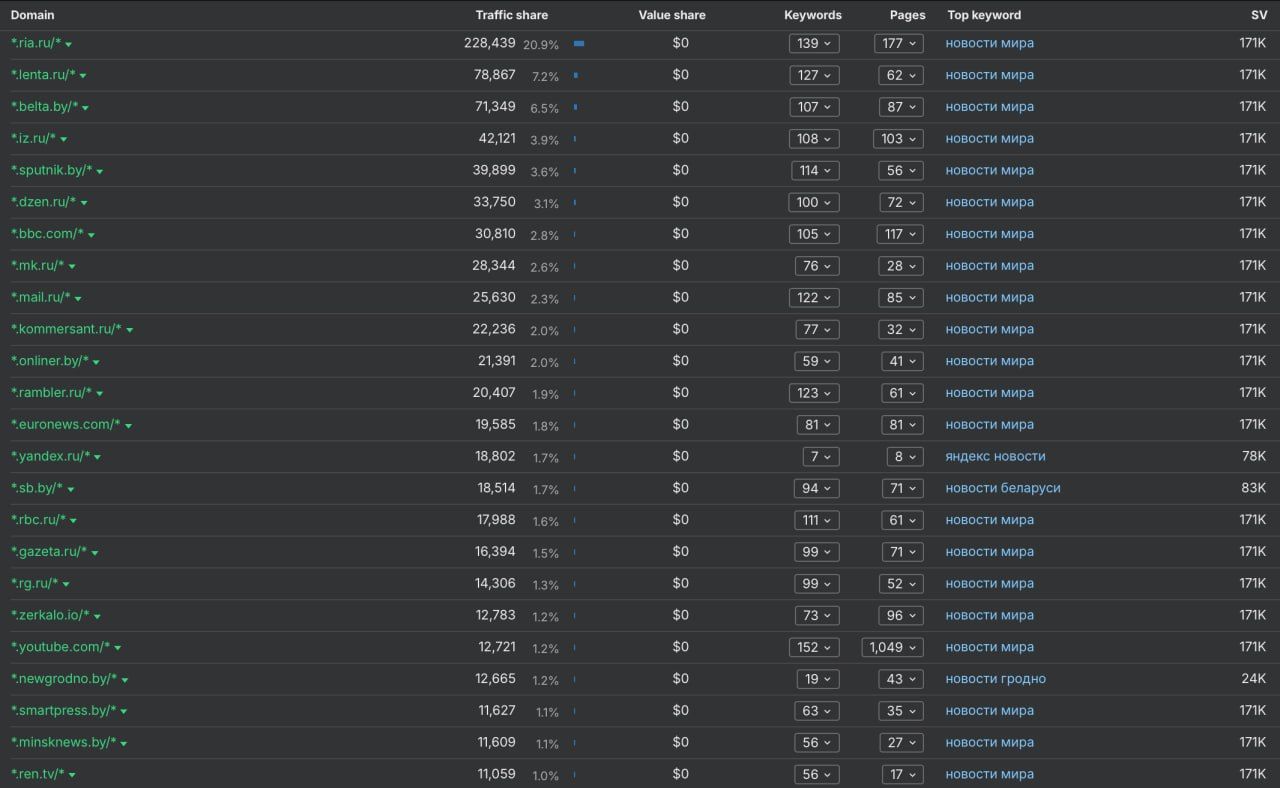This screenshot has height=788, width=1280.
Task: Click the caret beside *.sputnik.by/*
Action: coord(100,172)
